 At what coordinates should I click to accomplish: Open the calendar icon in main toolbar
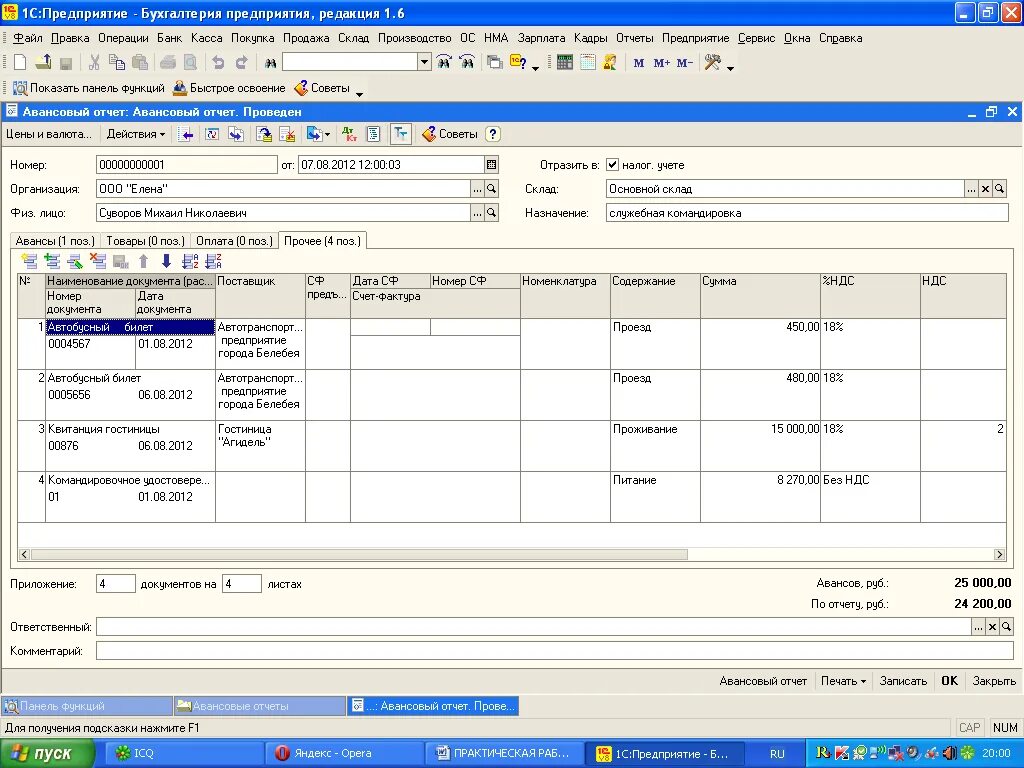588,63
